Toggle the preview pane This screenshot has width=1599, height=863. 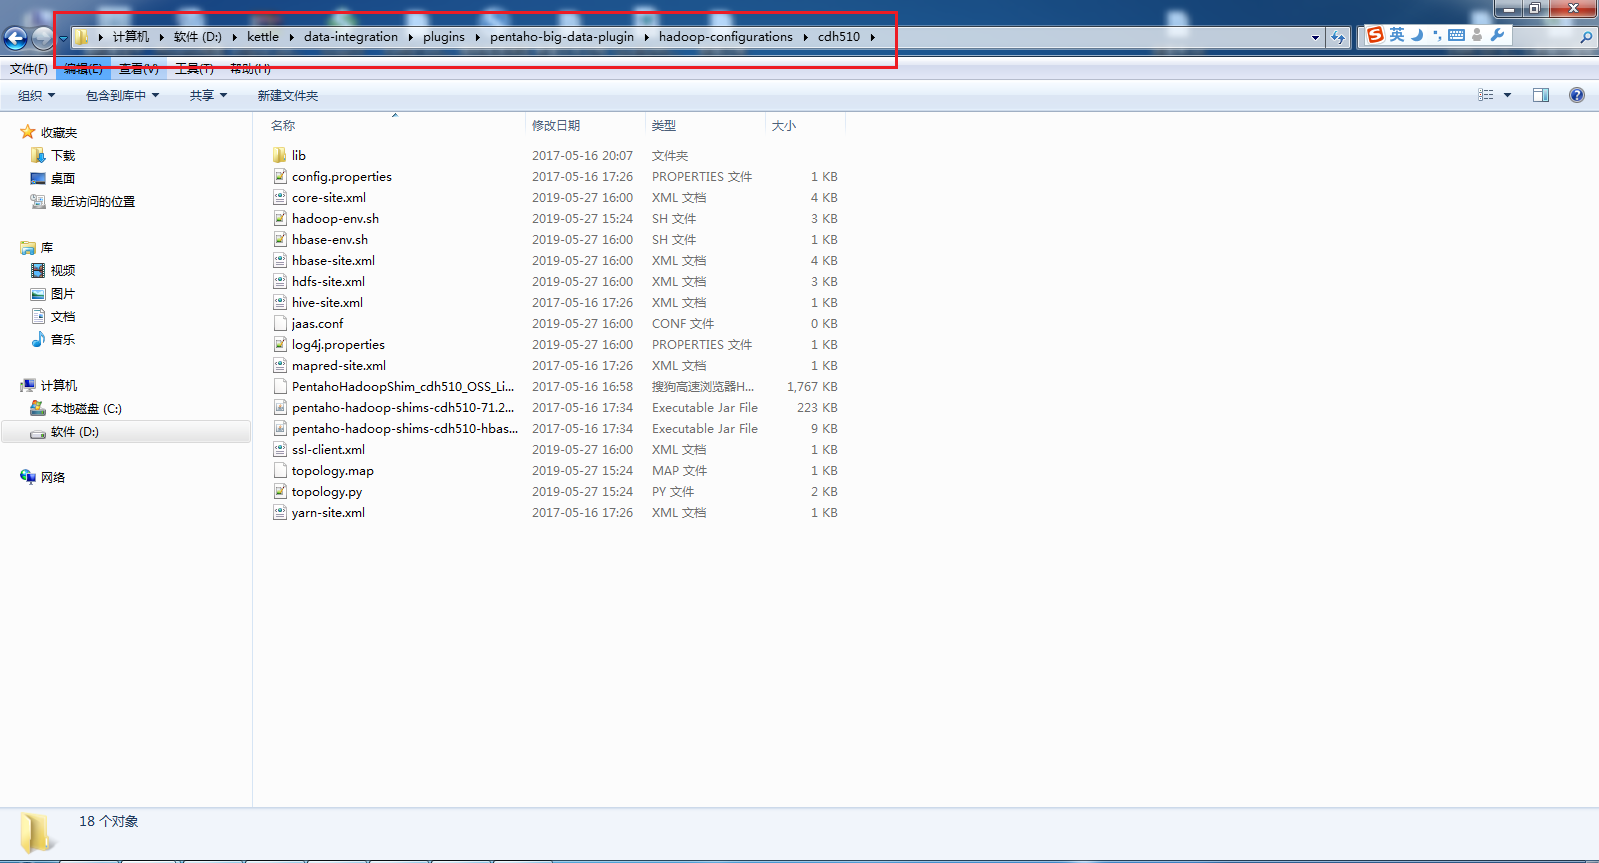[1541, 95]
